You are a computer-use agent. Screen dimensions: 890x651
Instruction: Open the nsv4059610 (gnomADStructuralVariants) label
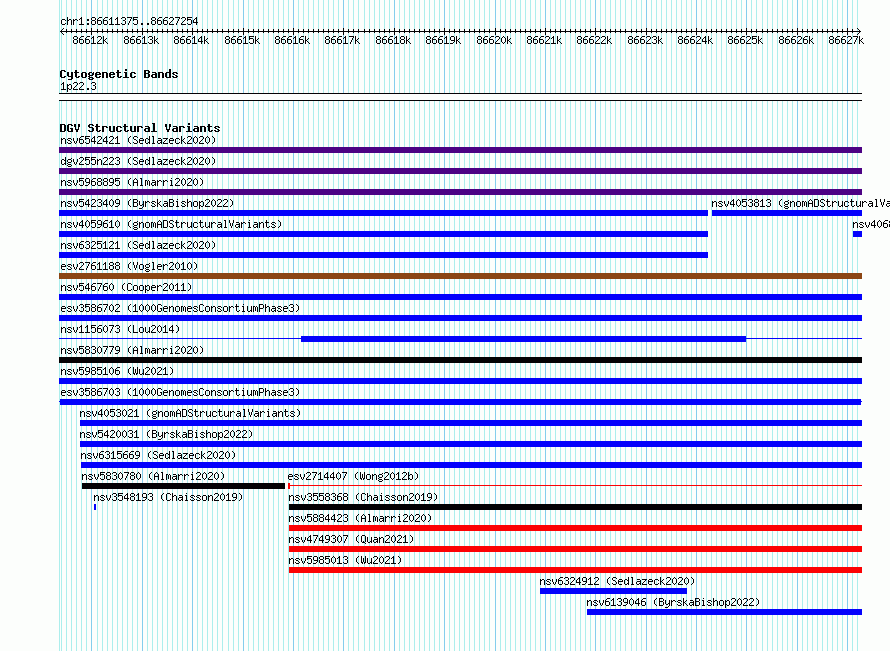pos(171,224)
